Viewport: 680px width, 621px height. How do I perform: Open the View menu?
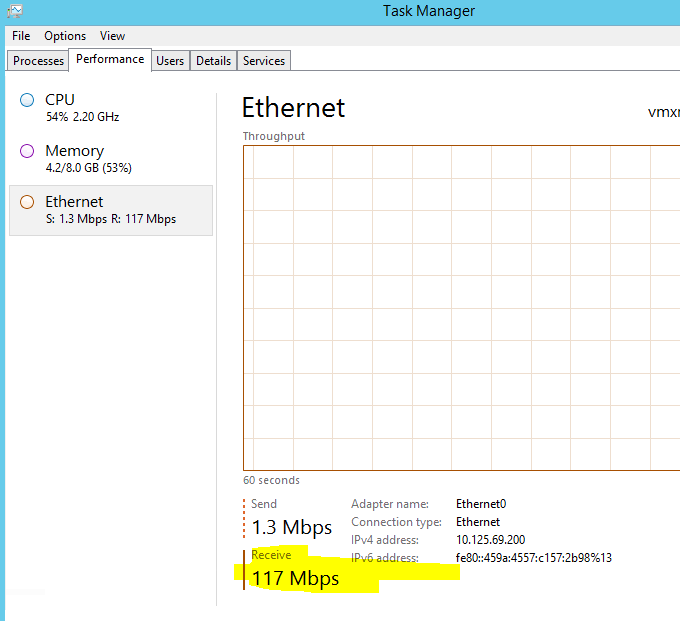tap(112, 36)
